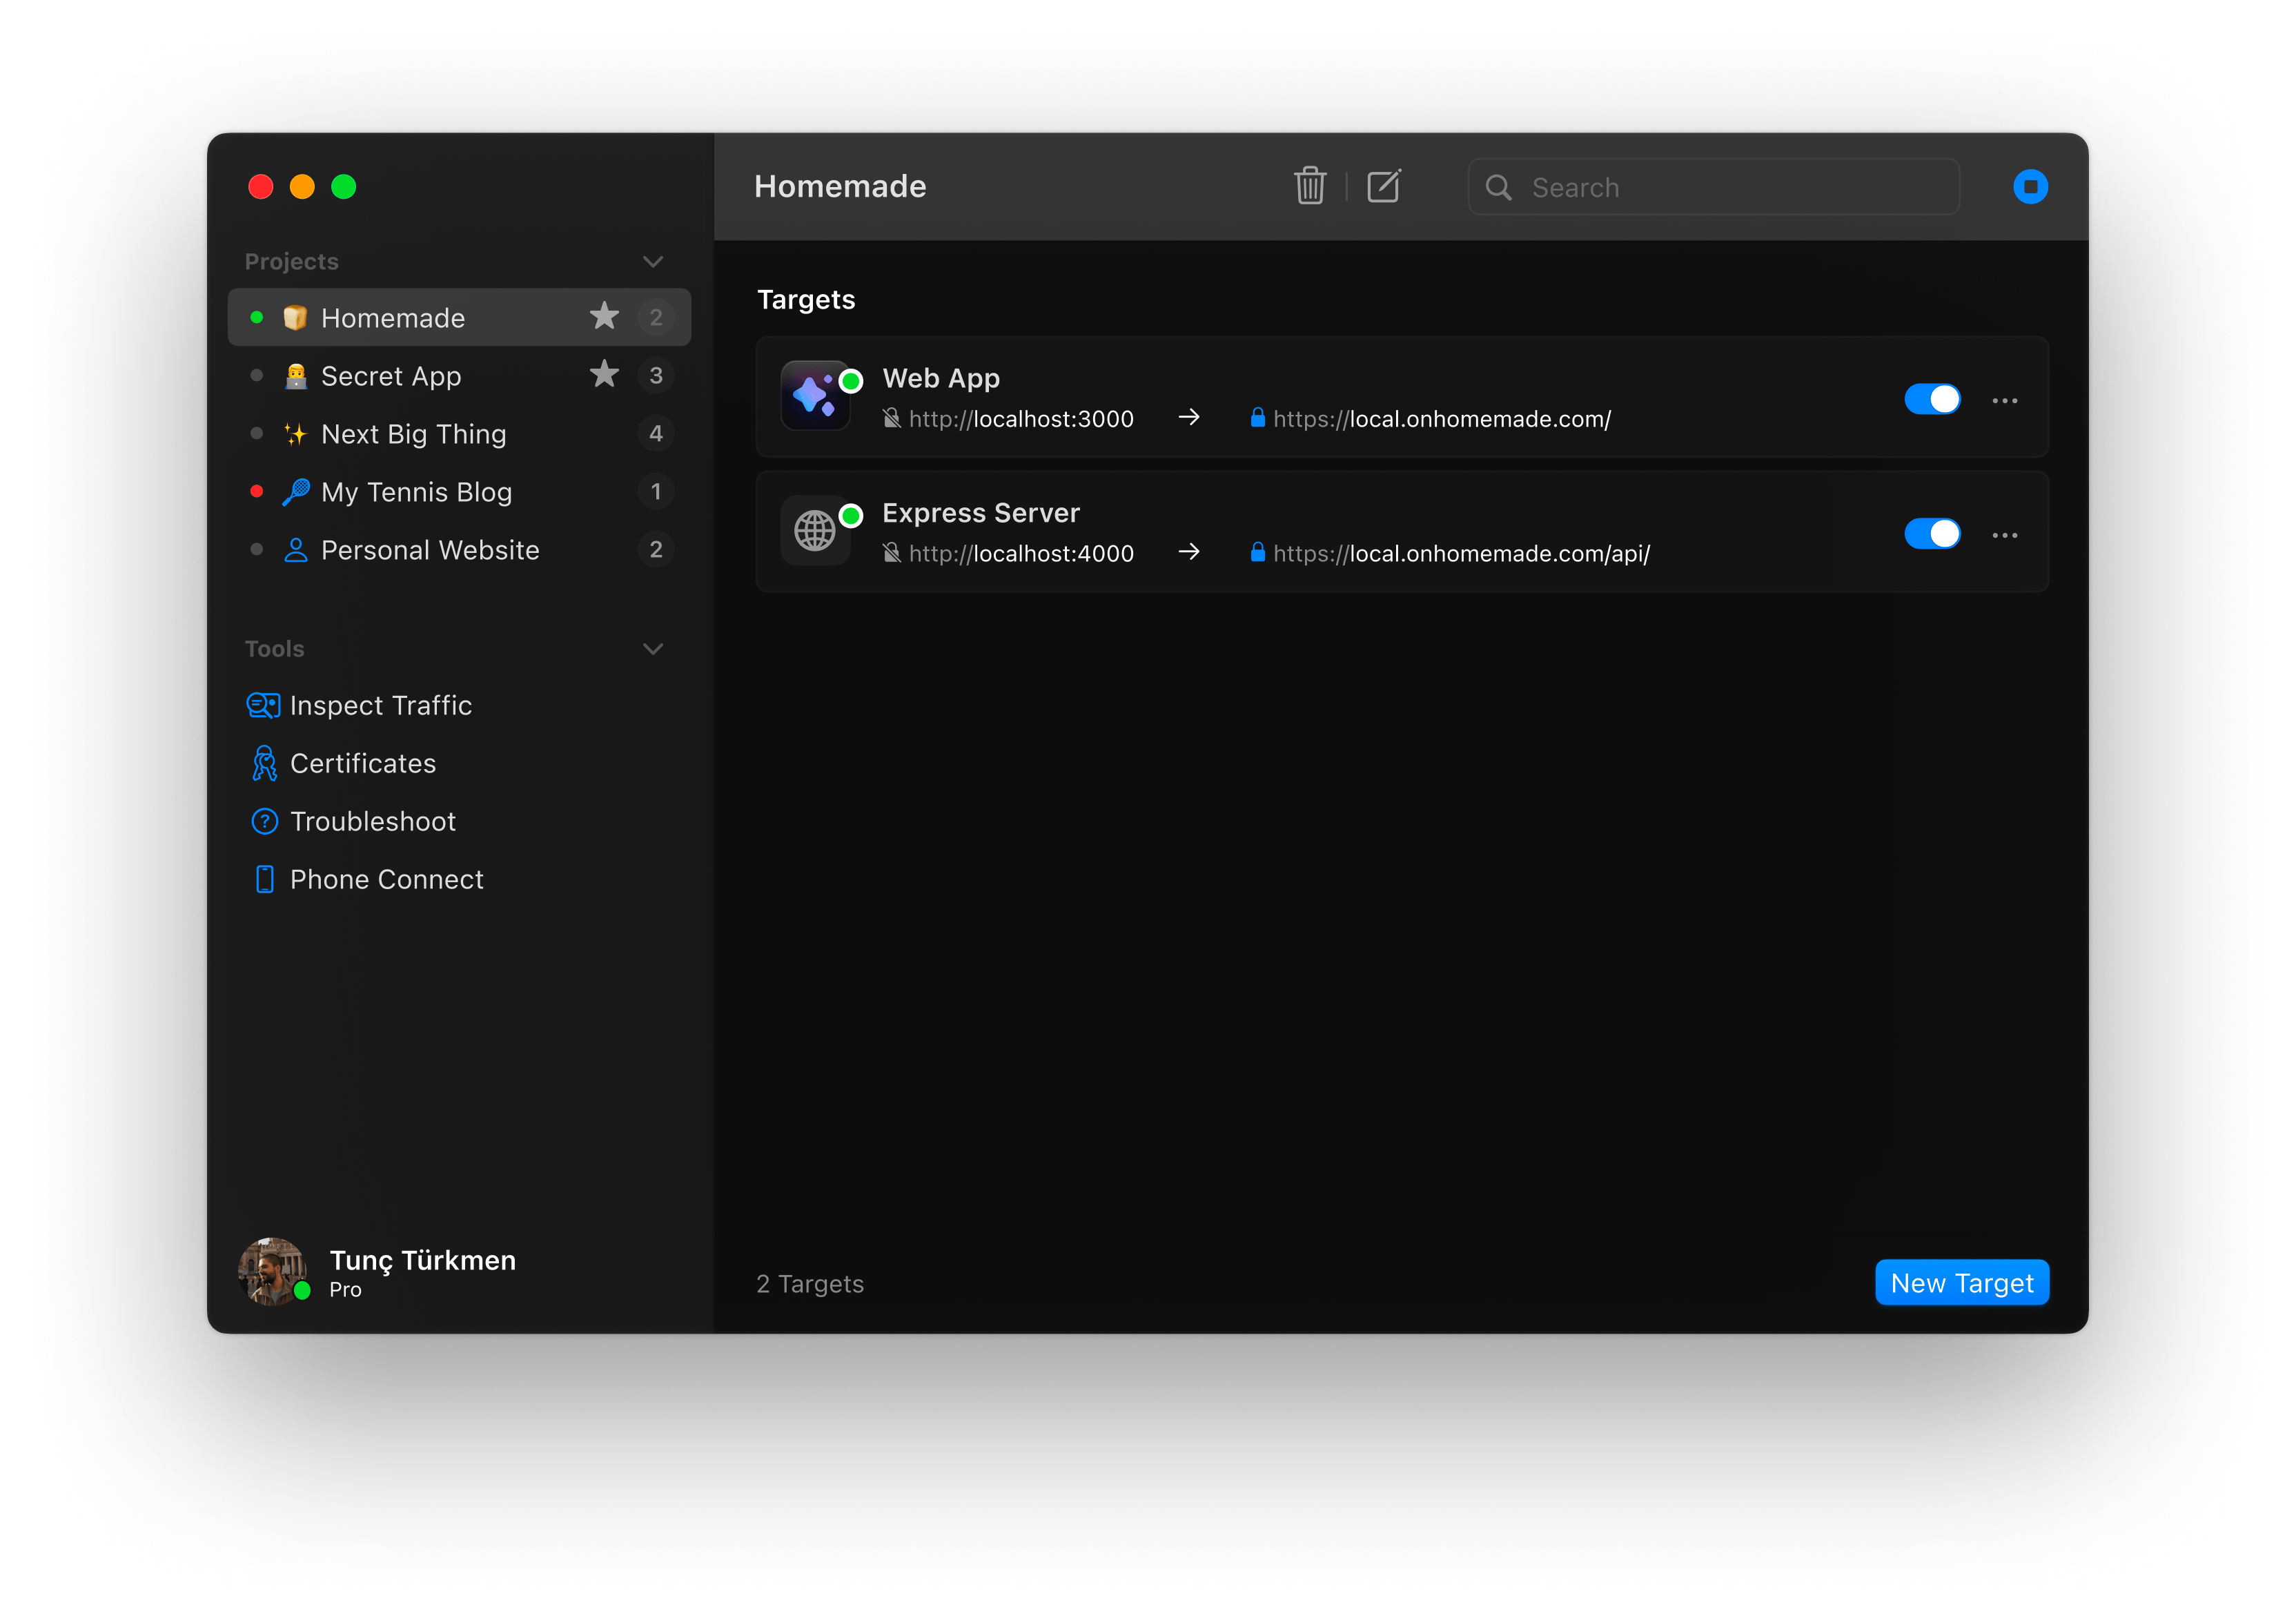Open Web App more options ellipsis
The image size is (2296, 1616).
2004,400
